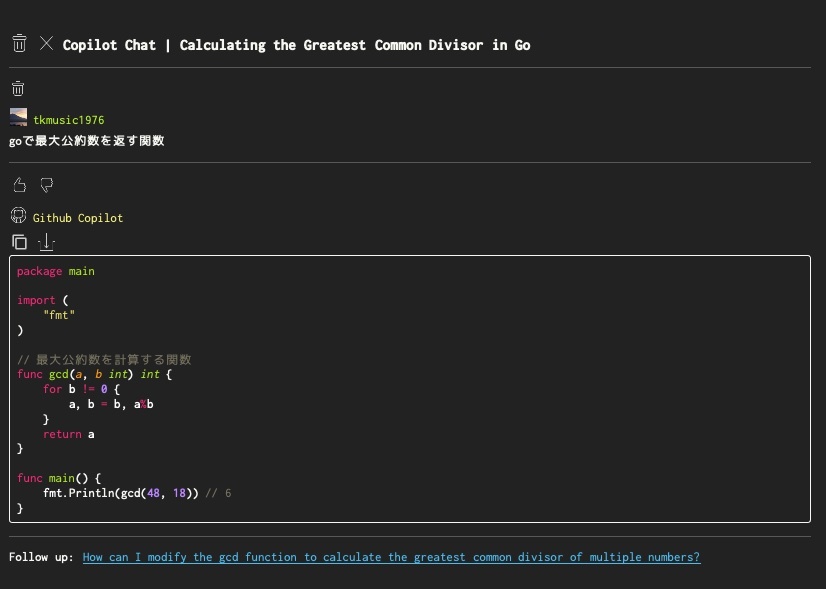The image size is (826, 589).
Task: Click the 'a, b = b, a%b' line
Action: click(111, 405)
